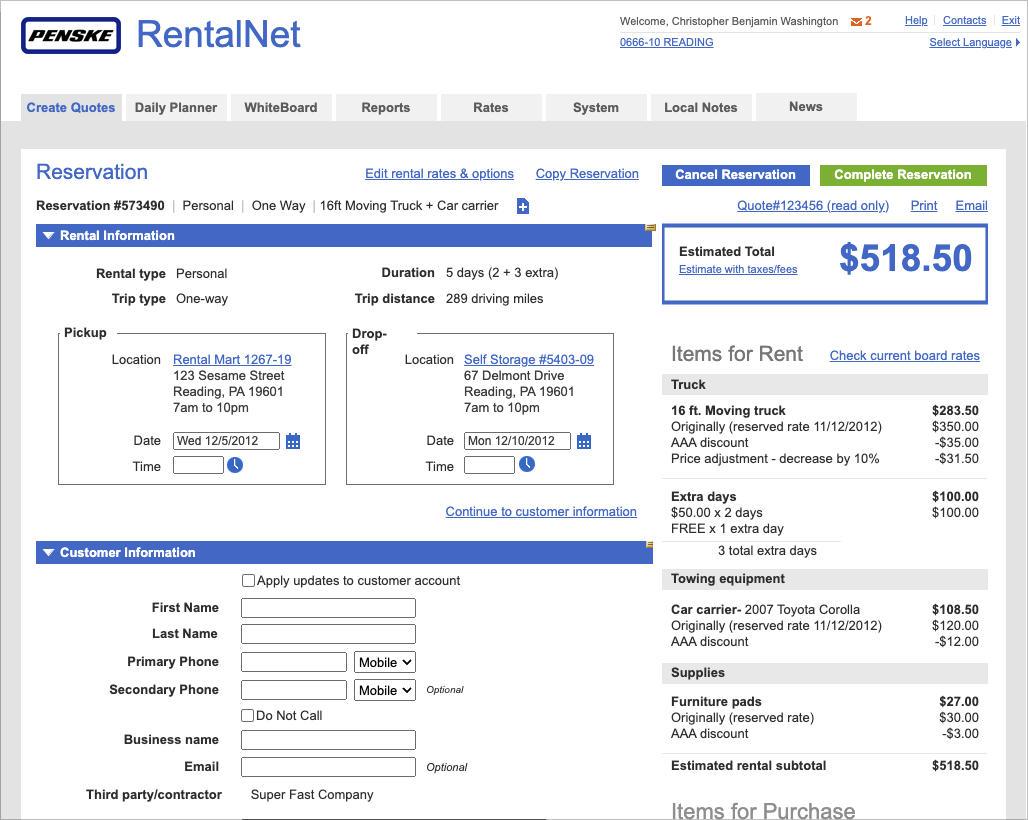The width and height of the screenshot is (1028, 820).
Task: Click the Super Fast Company text
Action: point(312,794)
